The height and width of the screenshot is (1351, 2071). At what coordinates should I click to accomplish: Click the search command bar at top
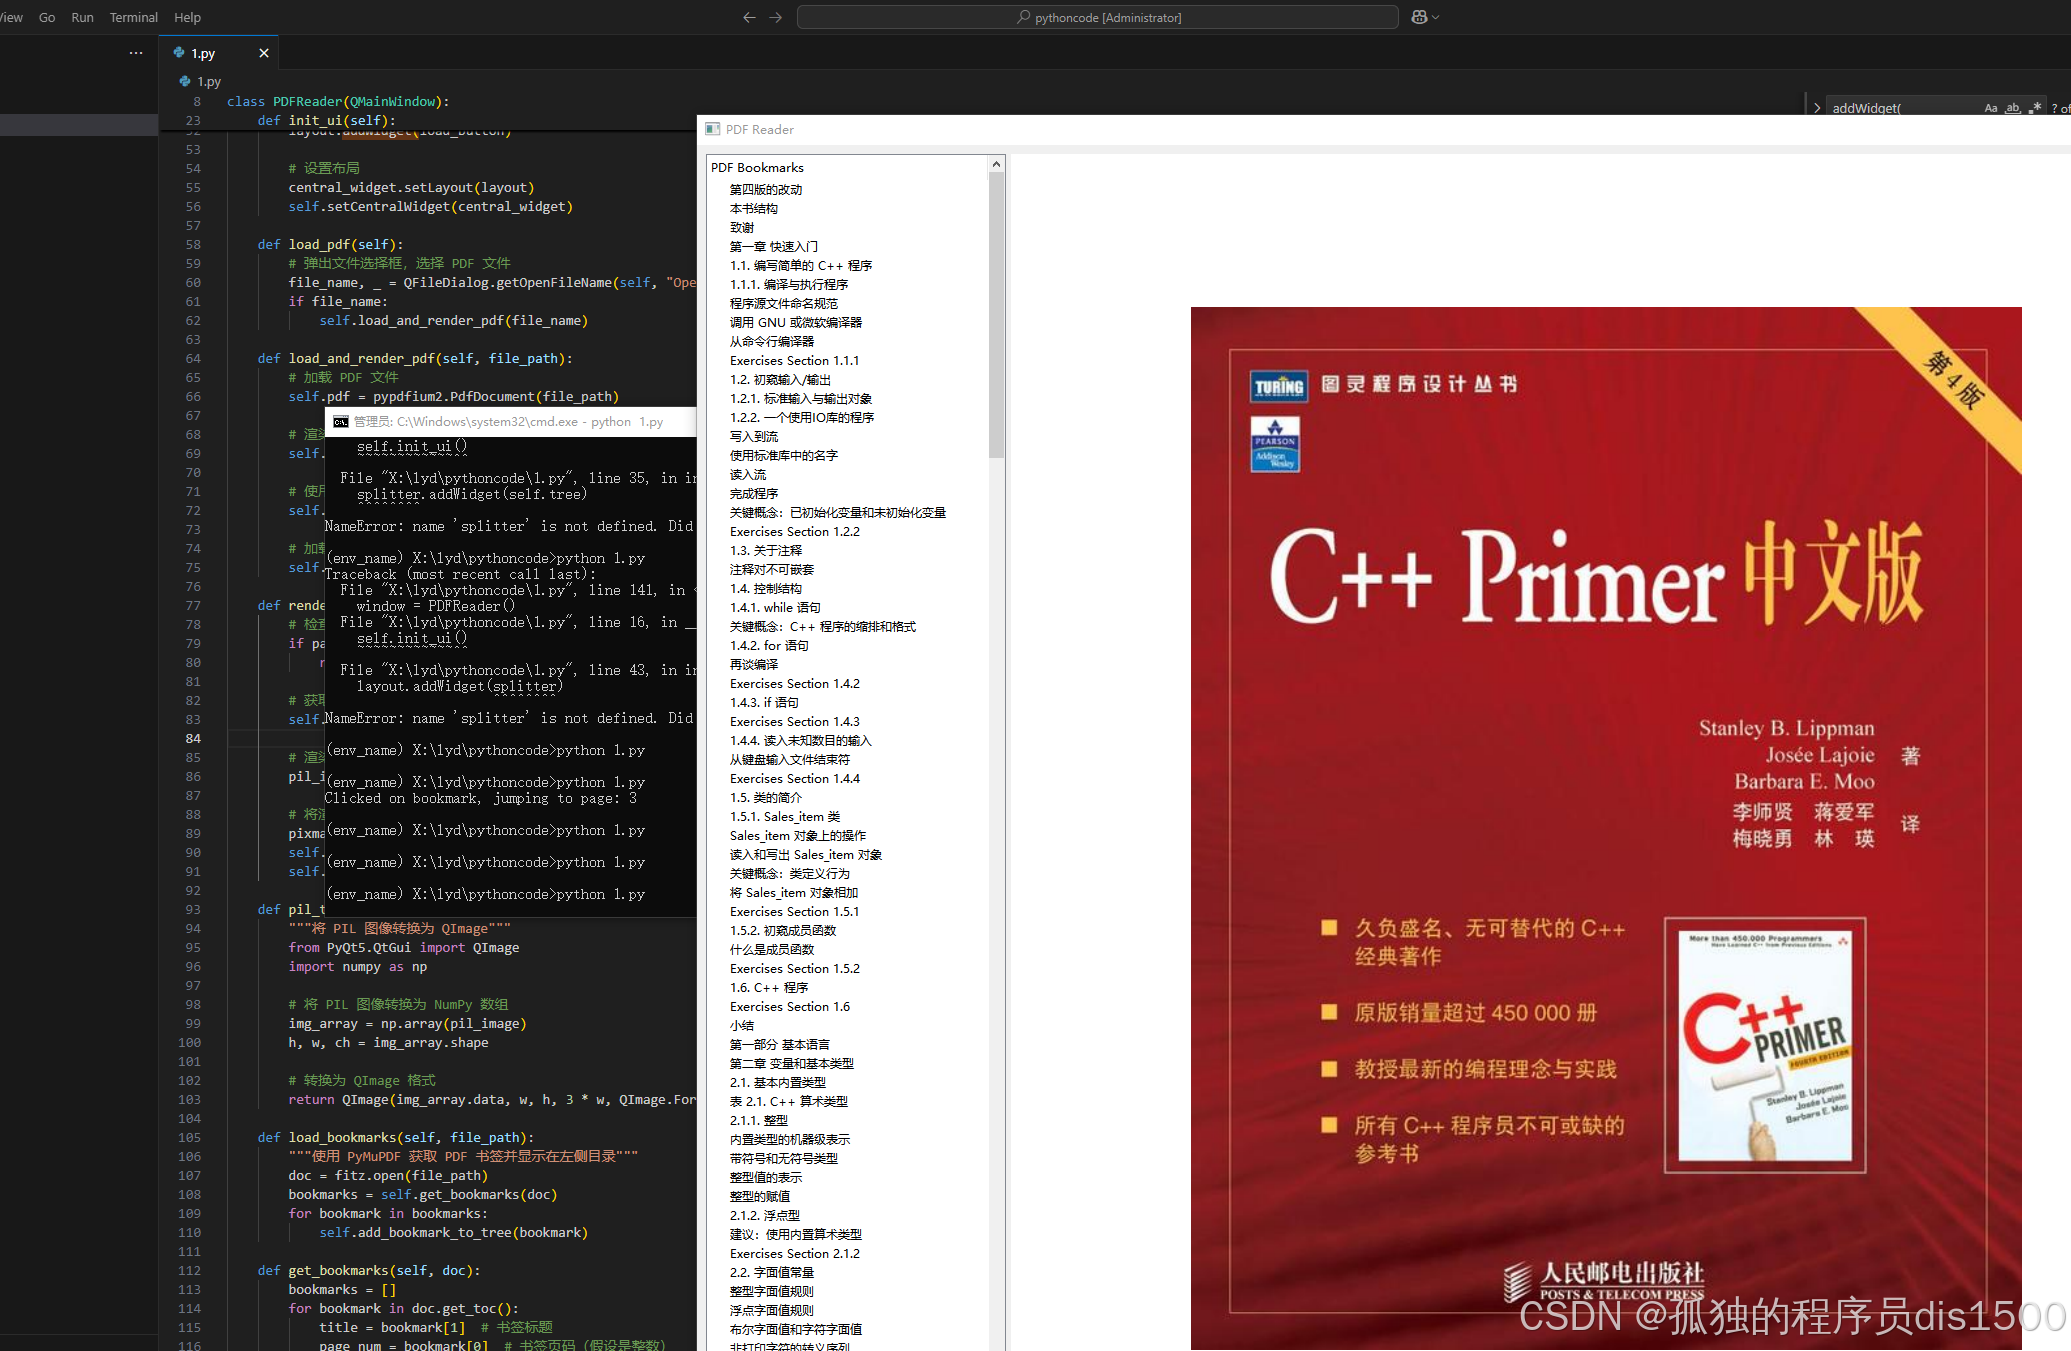pos(1097,16)
